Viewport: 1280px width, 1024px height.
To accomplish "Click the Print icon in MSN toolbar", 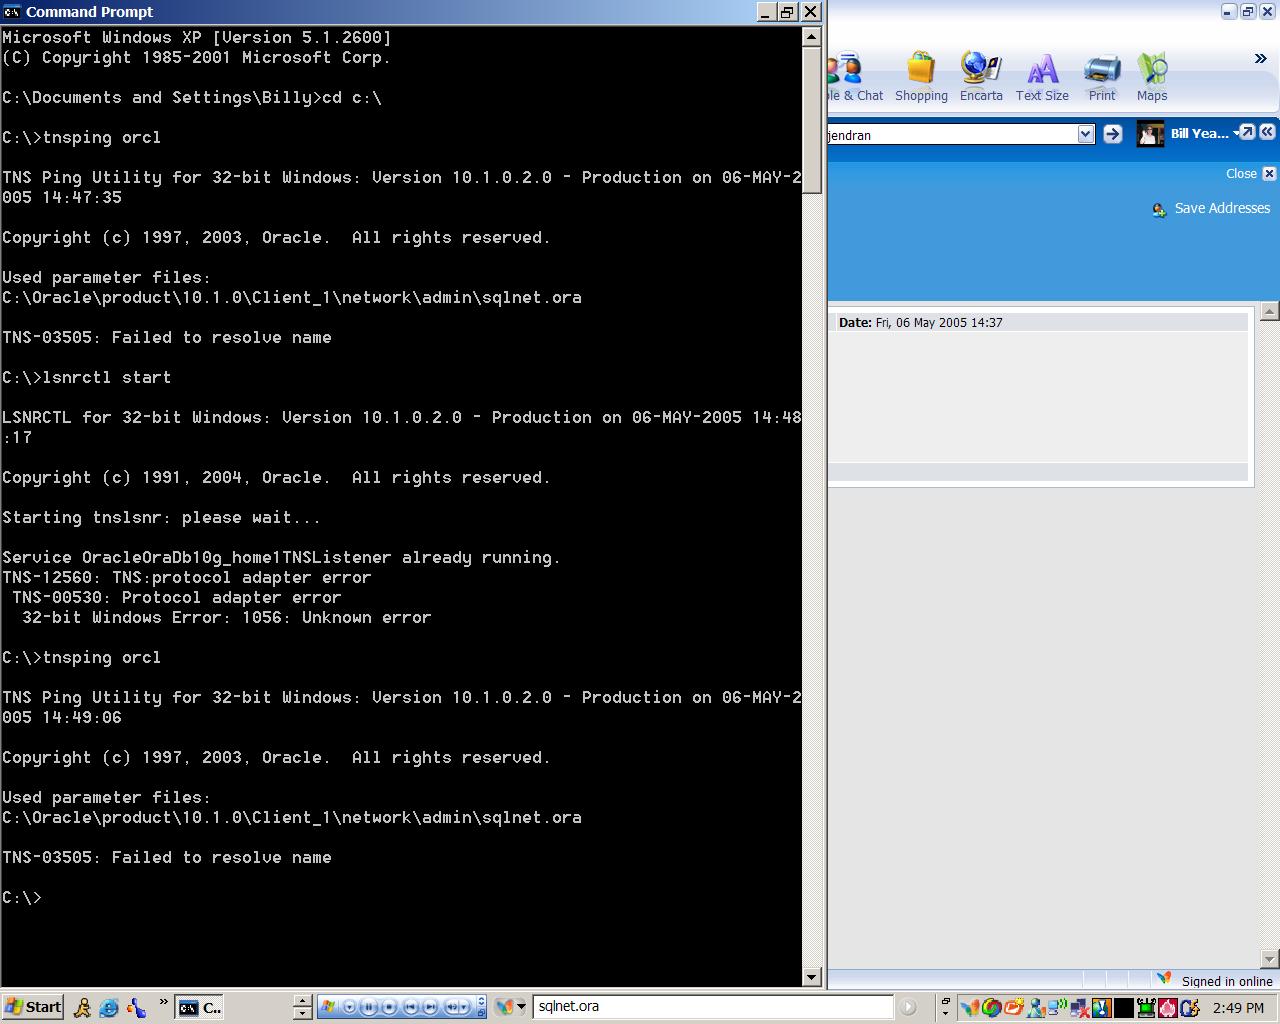I will (x=1102, y=77).
